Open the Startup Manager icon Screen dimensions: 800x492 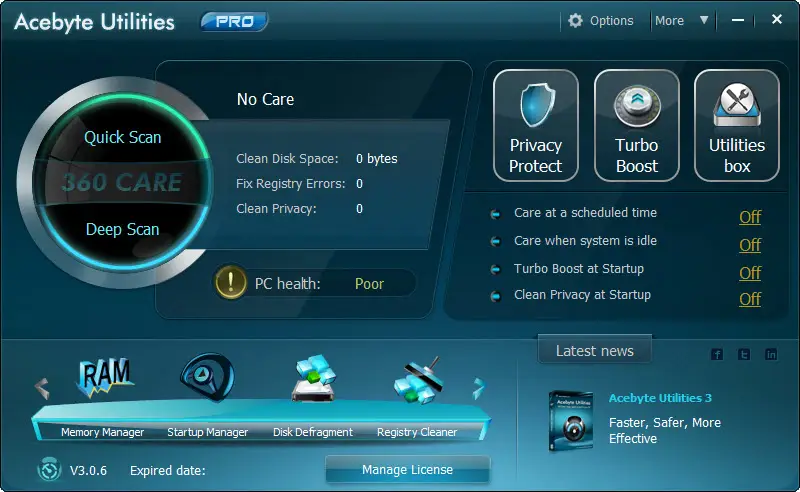208,377
